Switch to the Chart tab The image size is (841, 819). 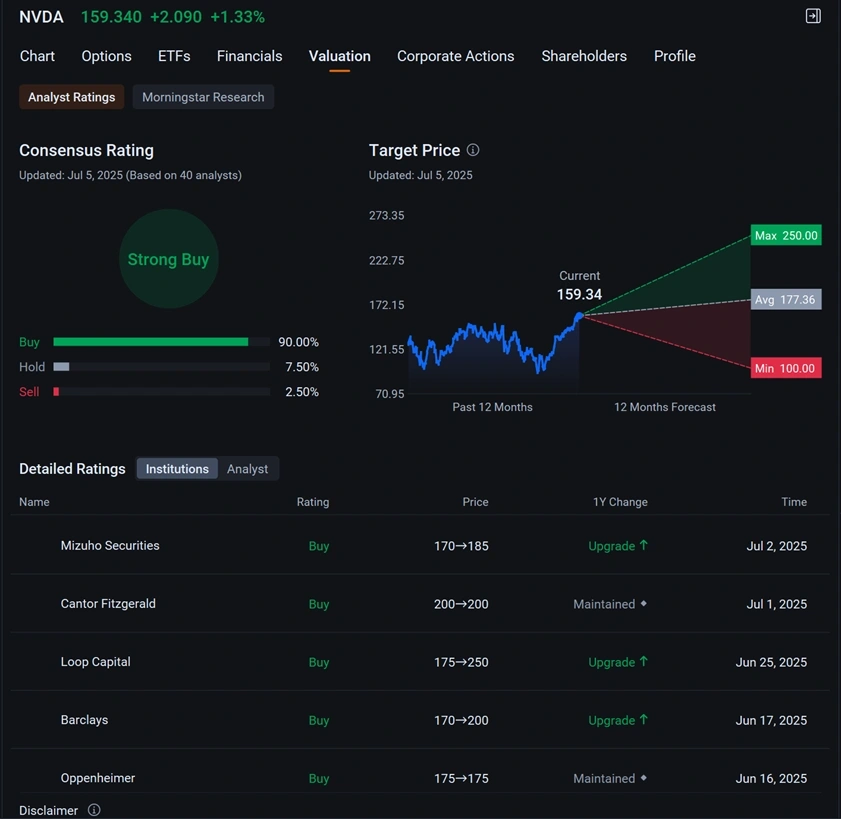coord(37,56)
